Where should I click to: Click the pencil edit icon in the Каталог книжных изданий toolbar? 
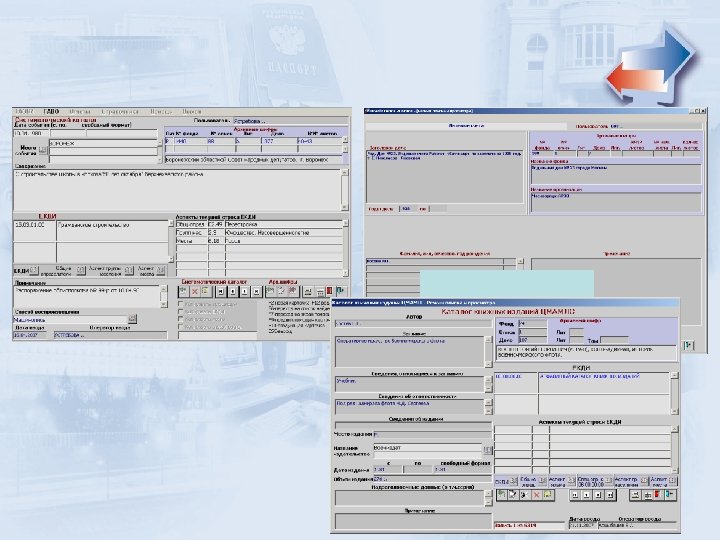point(513,495)
